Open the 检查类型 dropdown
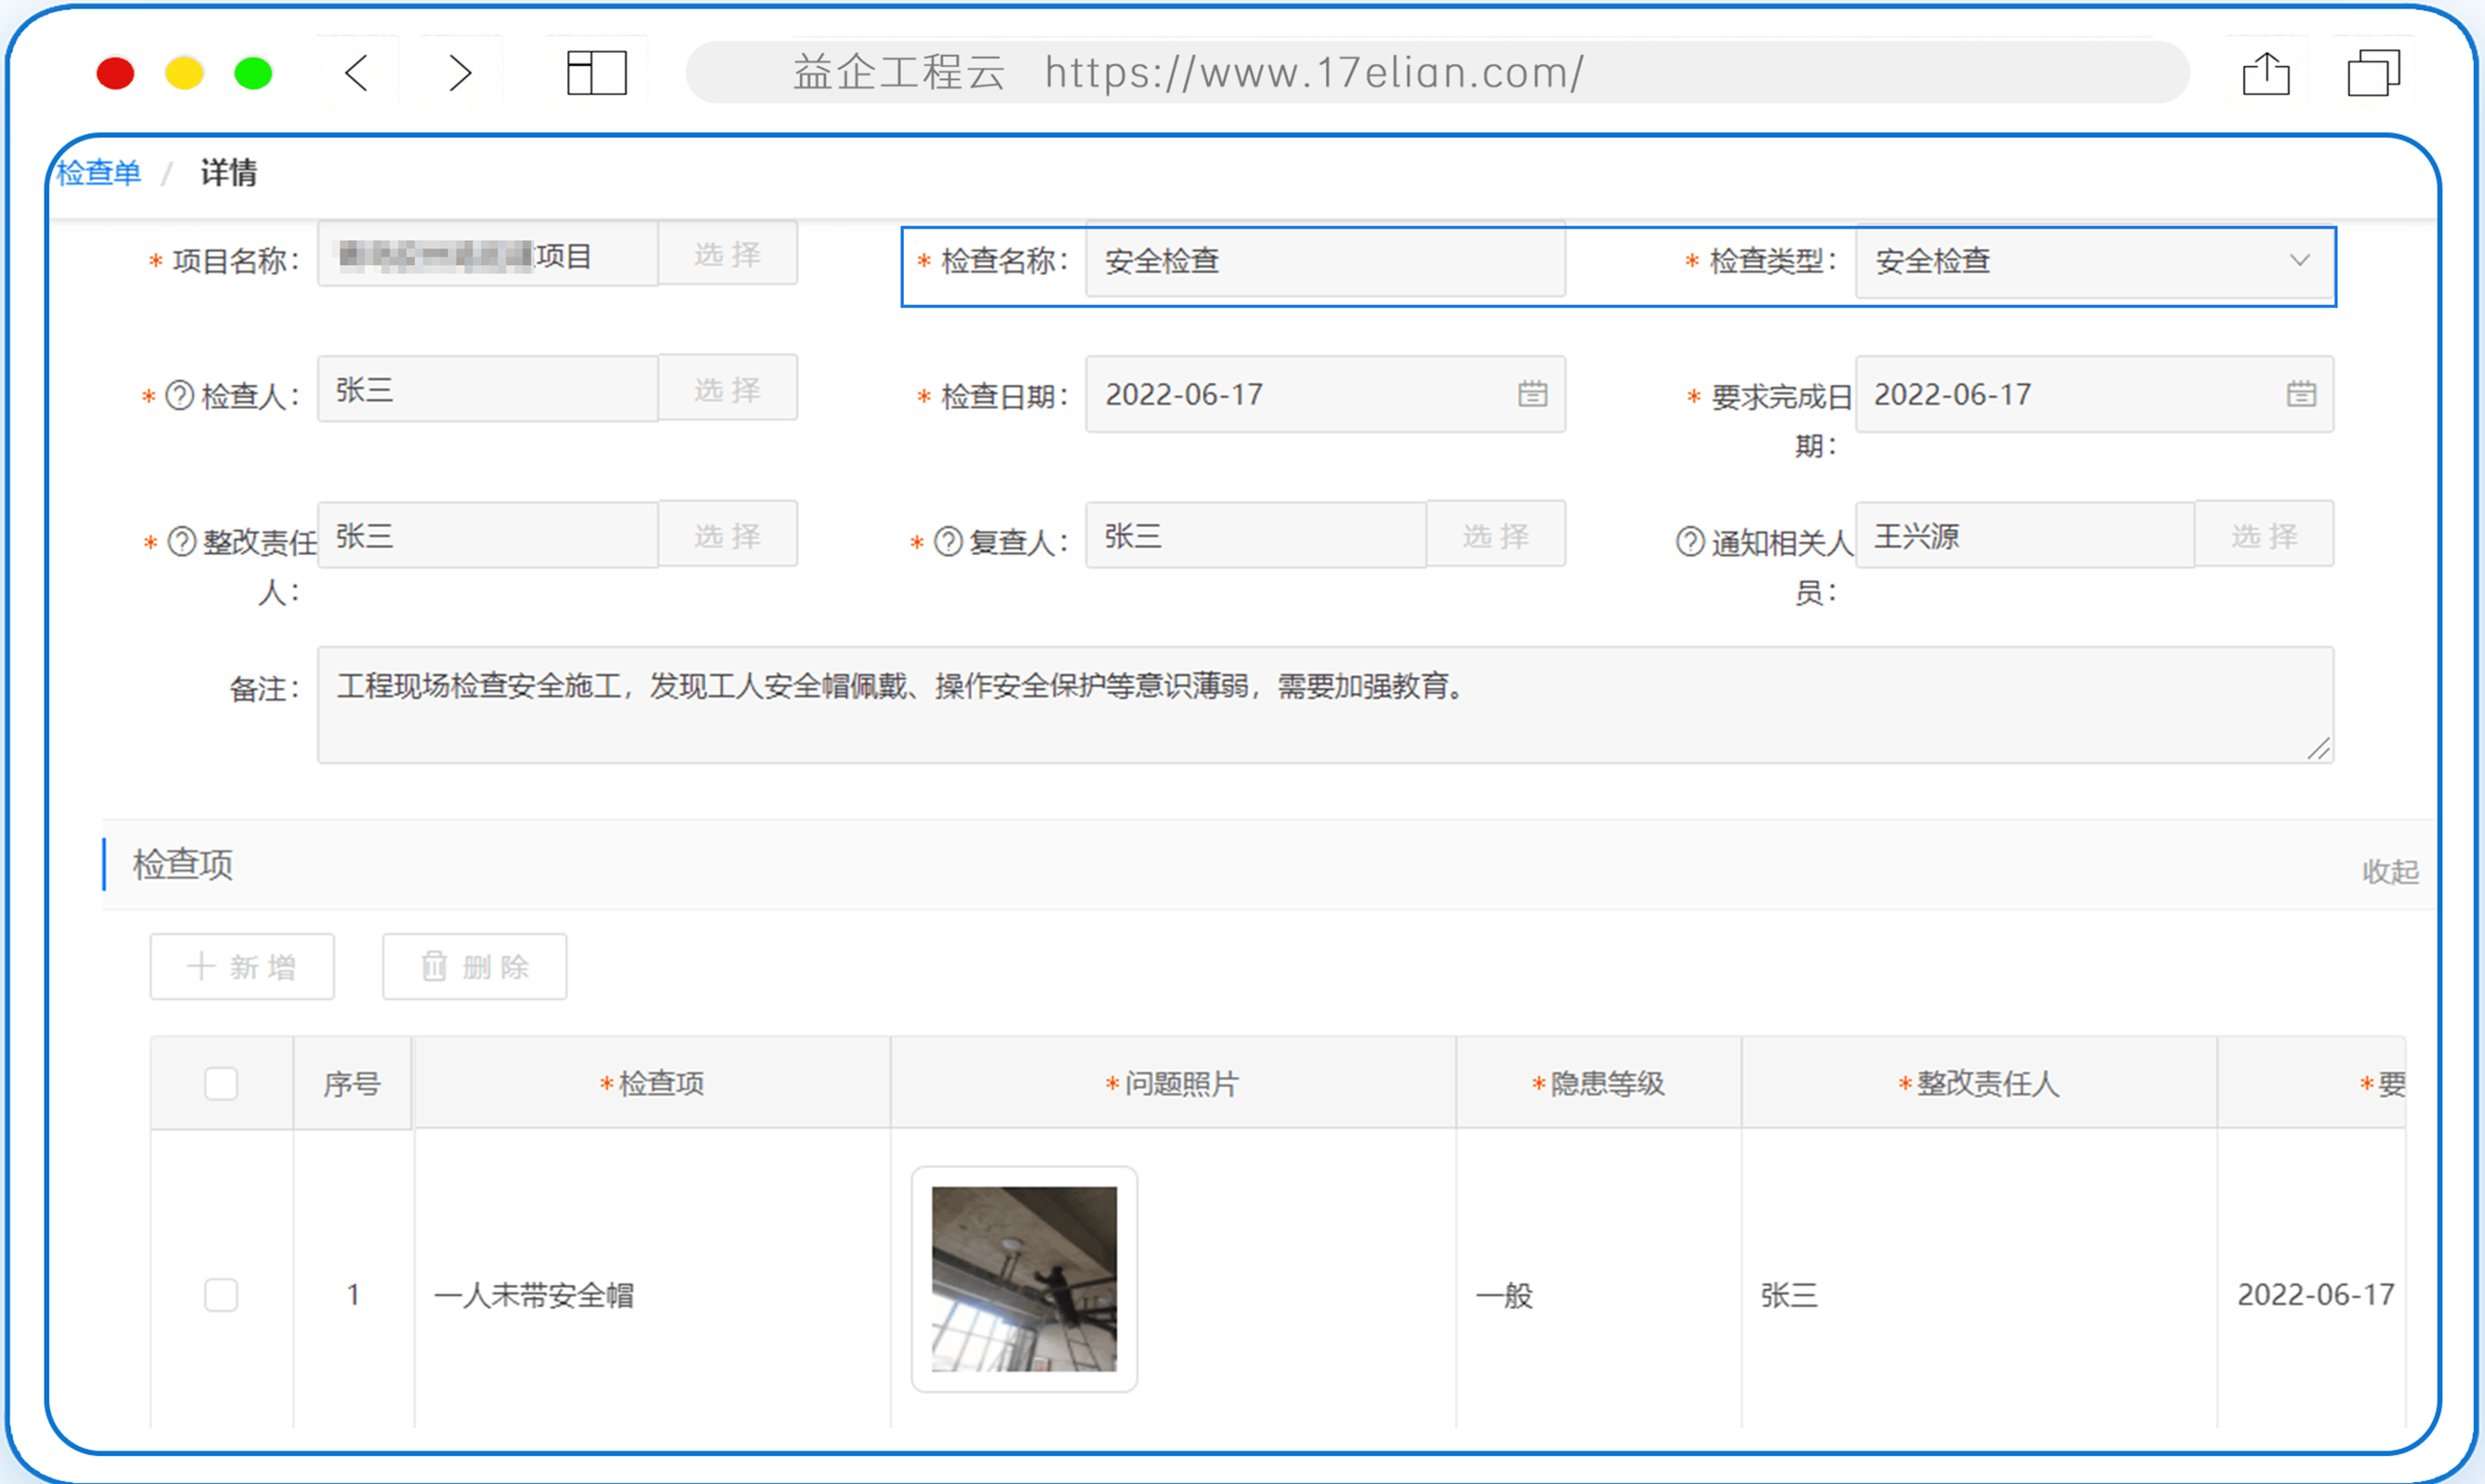The height and width of the screenshot is (1484, 2485). pyautogui.click(x=2095, y=261)
